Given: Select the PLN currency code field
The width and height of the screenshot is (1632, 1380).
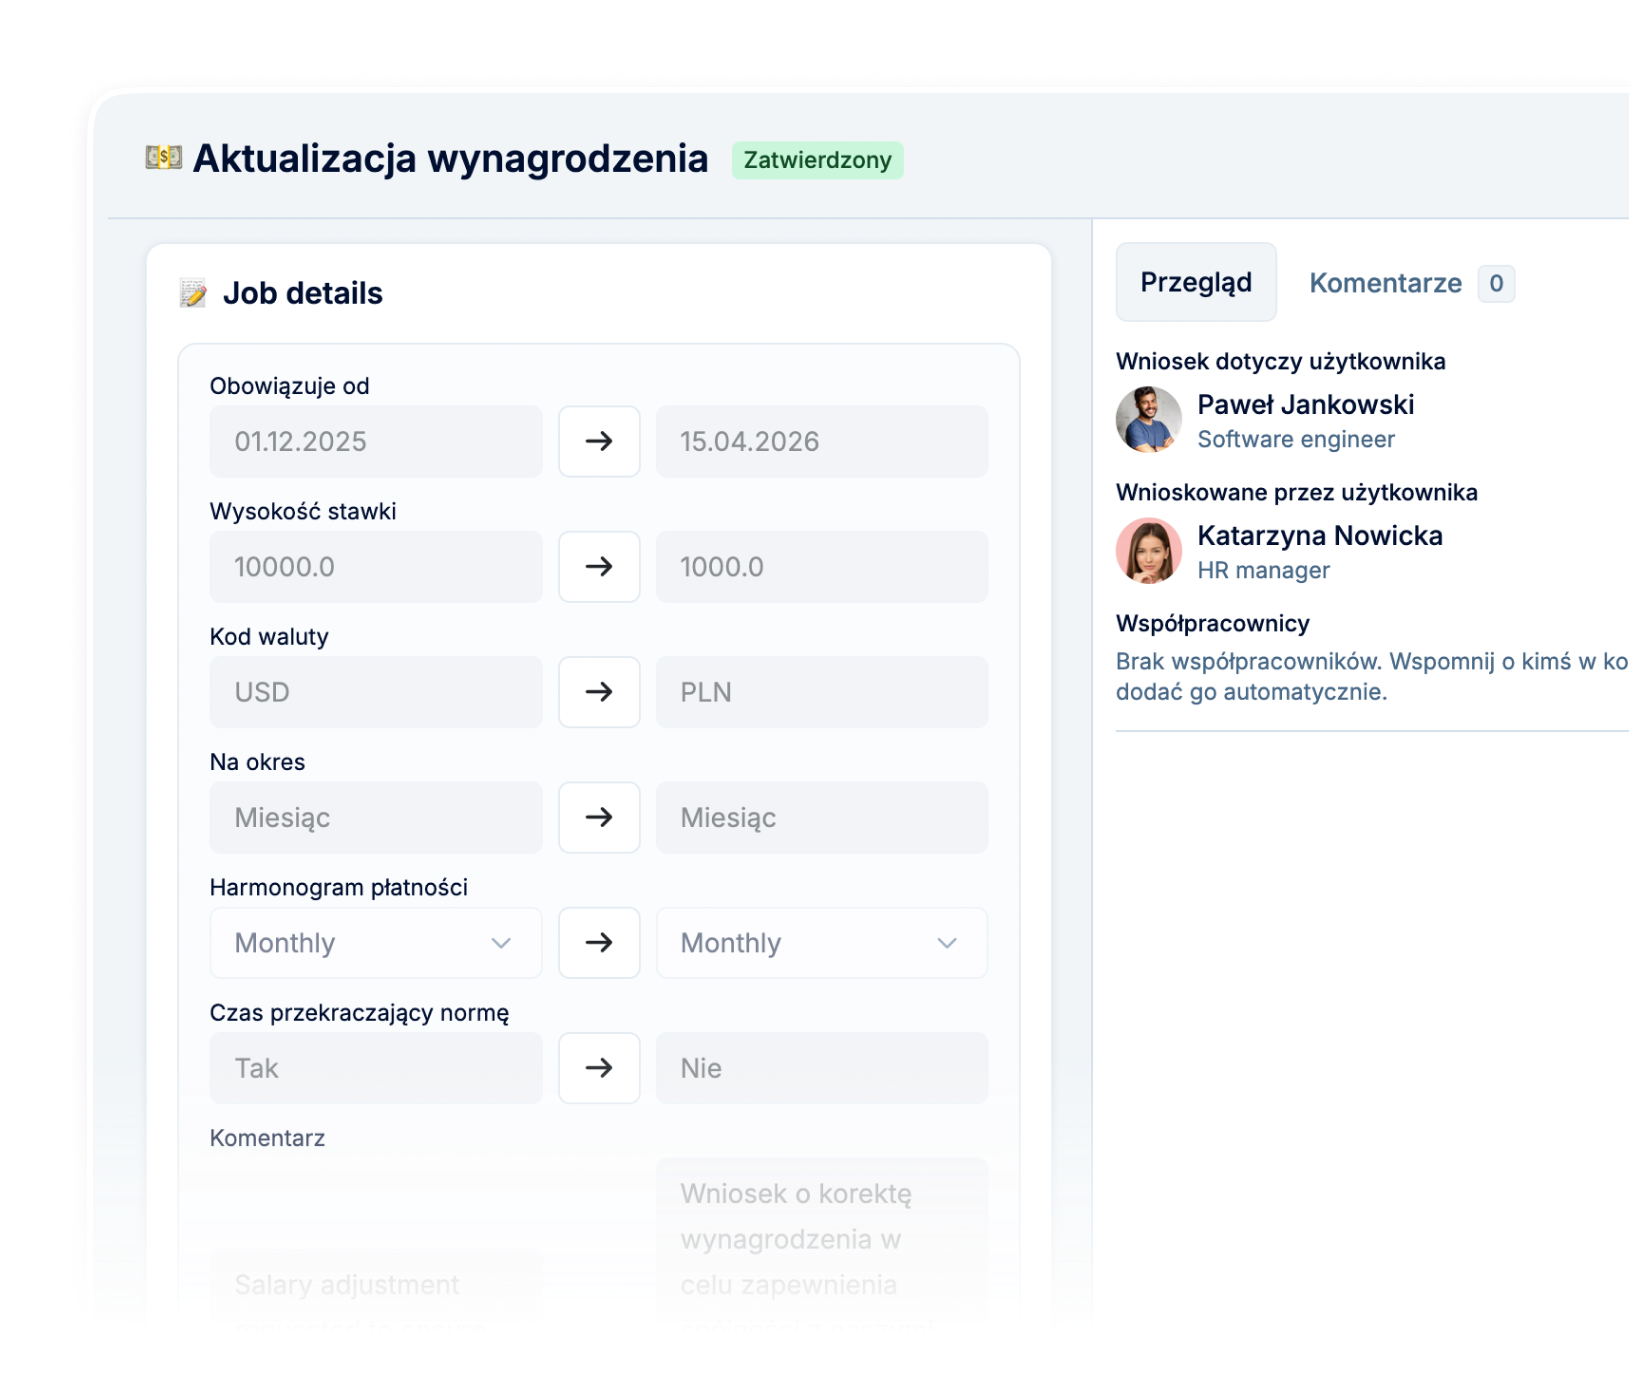Looking at the screenshot, I should click(821, 692).
